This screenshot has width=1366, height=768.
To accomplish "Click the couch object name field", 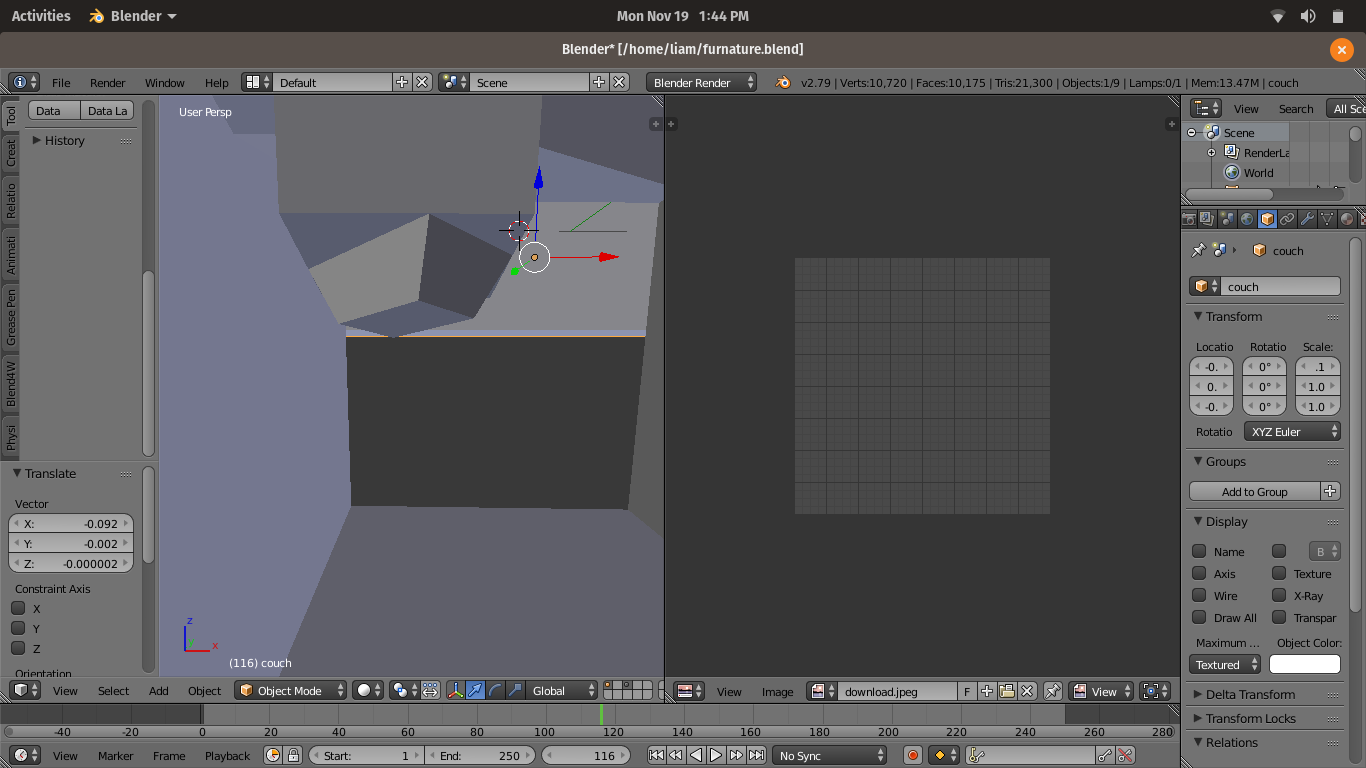I will (x=1278, y=287).
